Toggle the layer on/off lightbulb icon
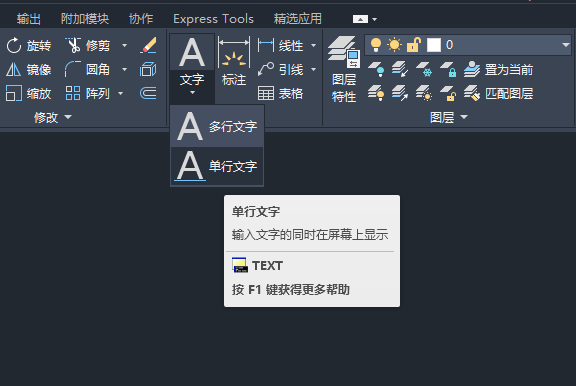Image resolution: width=576 pixels, height=386 pixels. [x=376, y=45]
